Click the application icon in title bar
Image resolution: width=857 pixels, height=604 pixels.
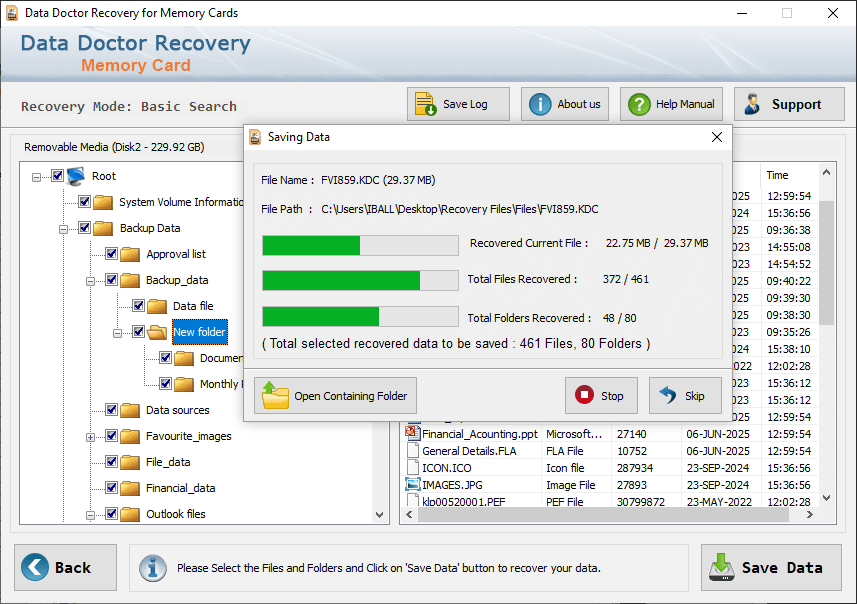[12, 13]
